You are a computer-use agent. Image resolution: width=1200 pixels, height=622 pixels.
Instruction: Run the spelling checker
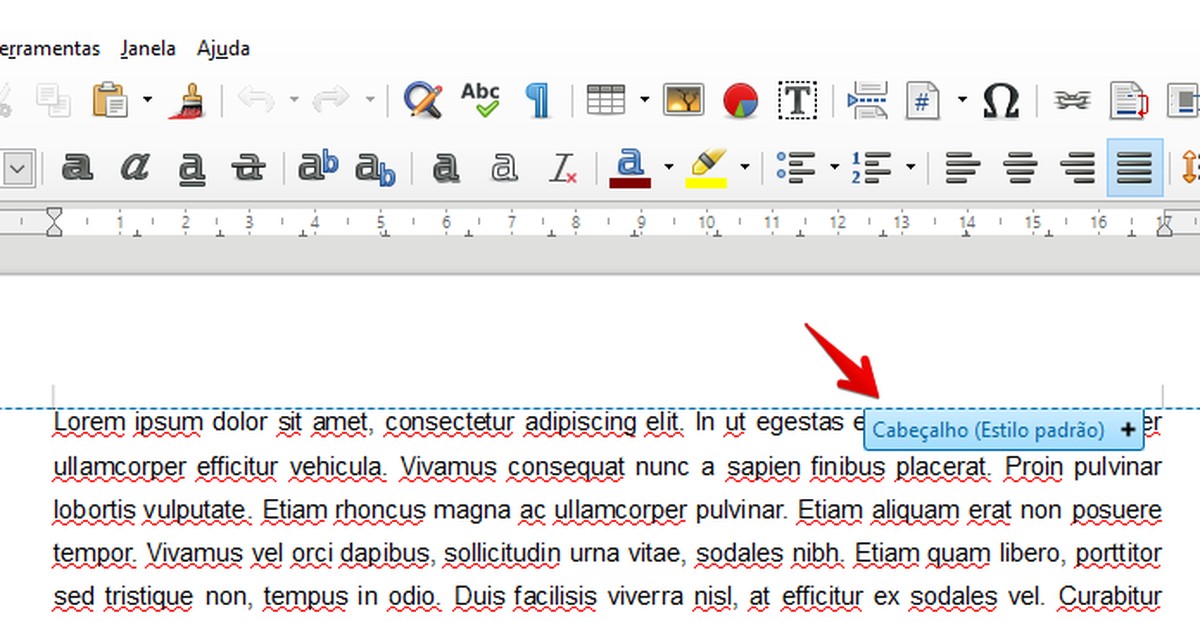click(x=480, y=100)
